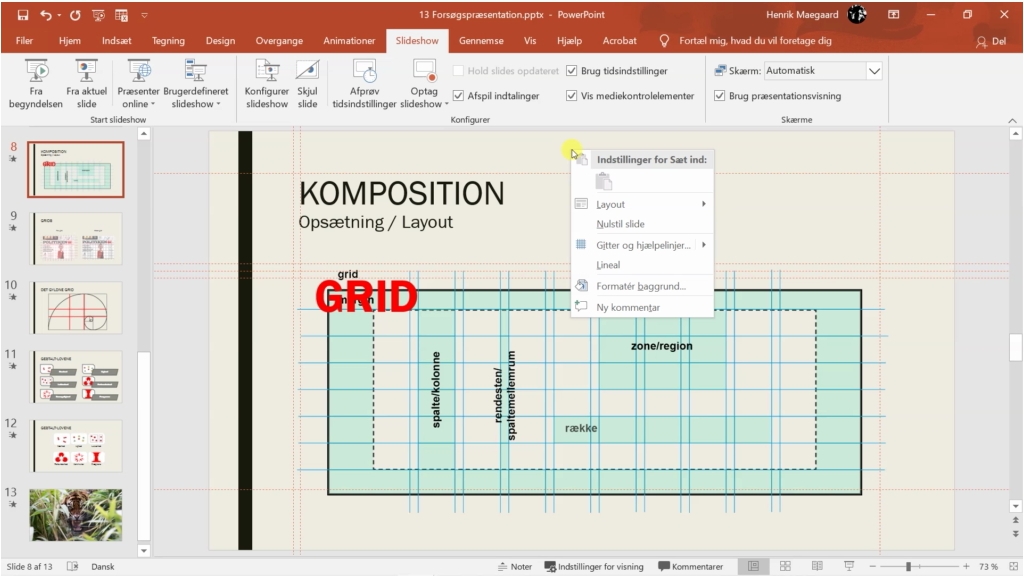Open ribbon display options icon

point(893,14)
